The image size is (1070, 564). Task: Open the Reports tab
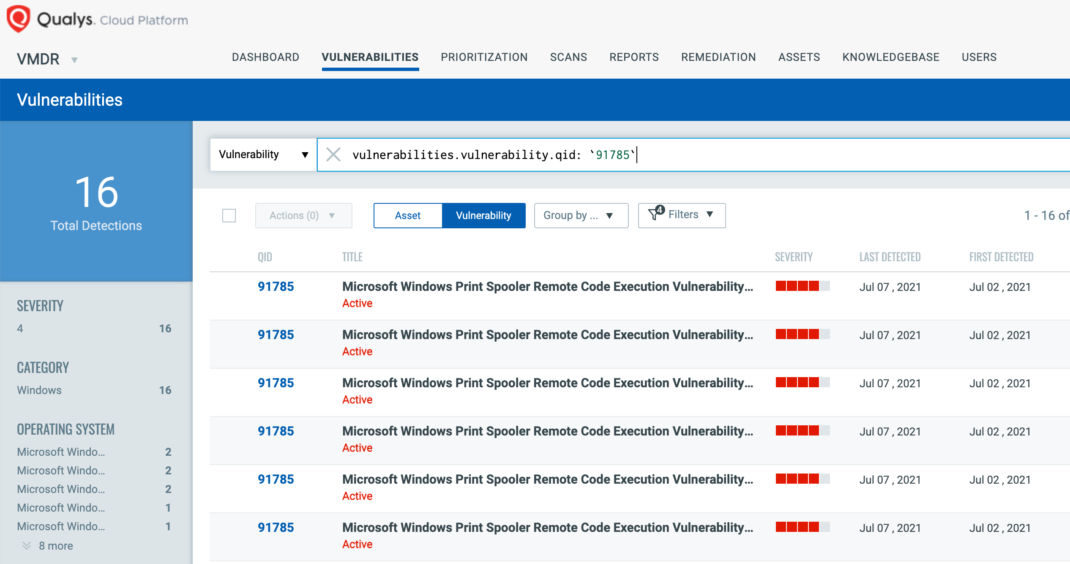[634, 57]
